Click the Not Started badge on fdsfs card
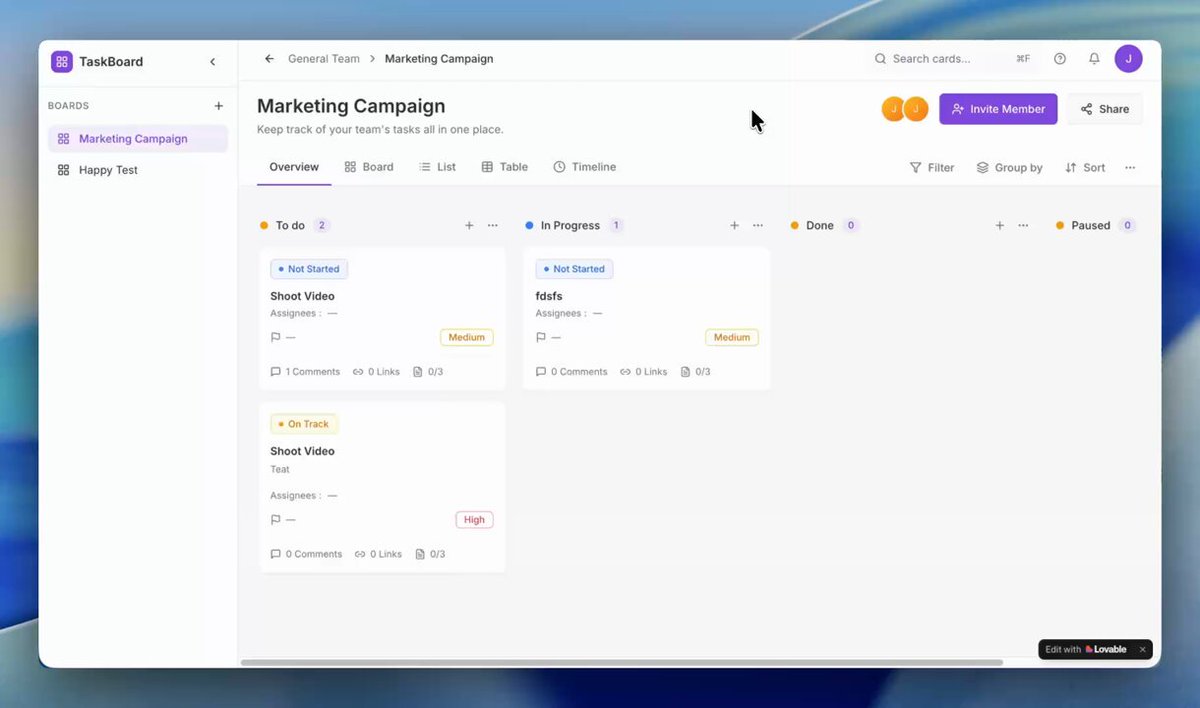The image size is (1200, 708). coord(574,269)
